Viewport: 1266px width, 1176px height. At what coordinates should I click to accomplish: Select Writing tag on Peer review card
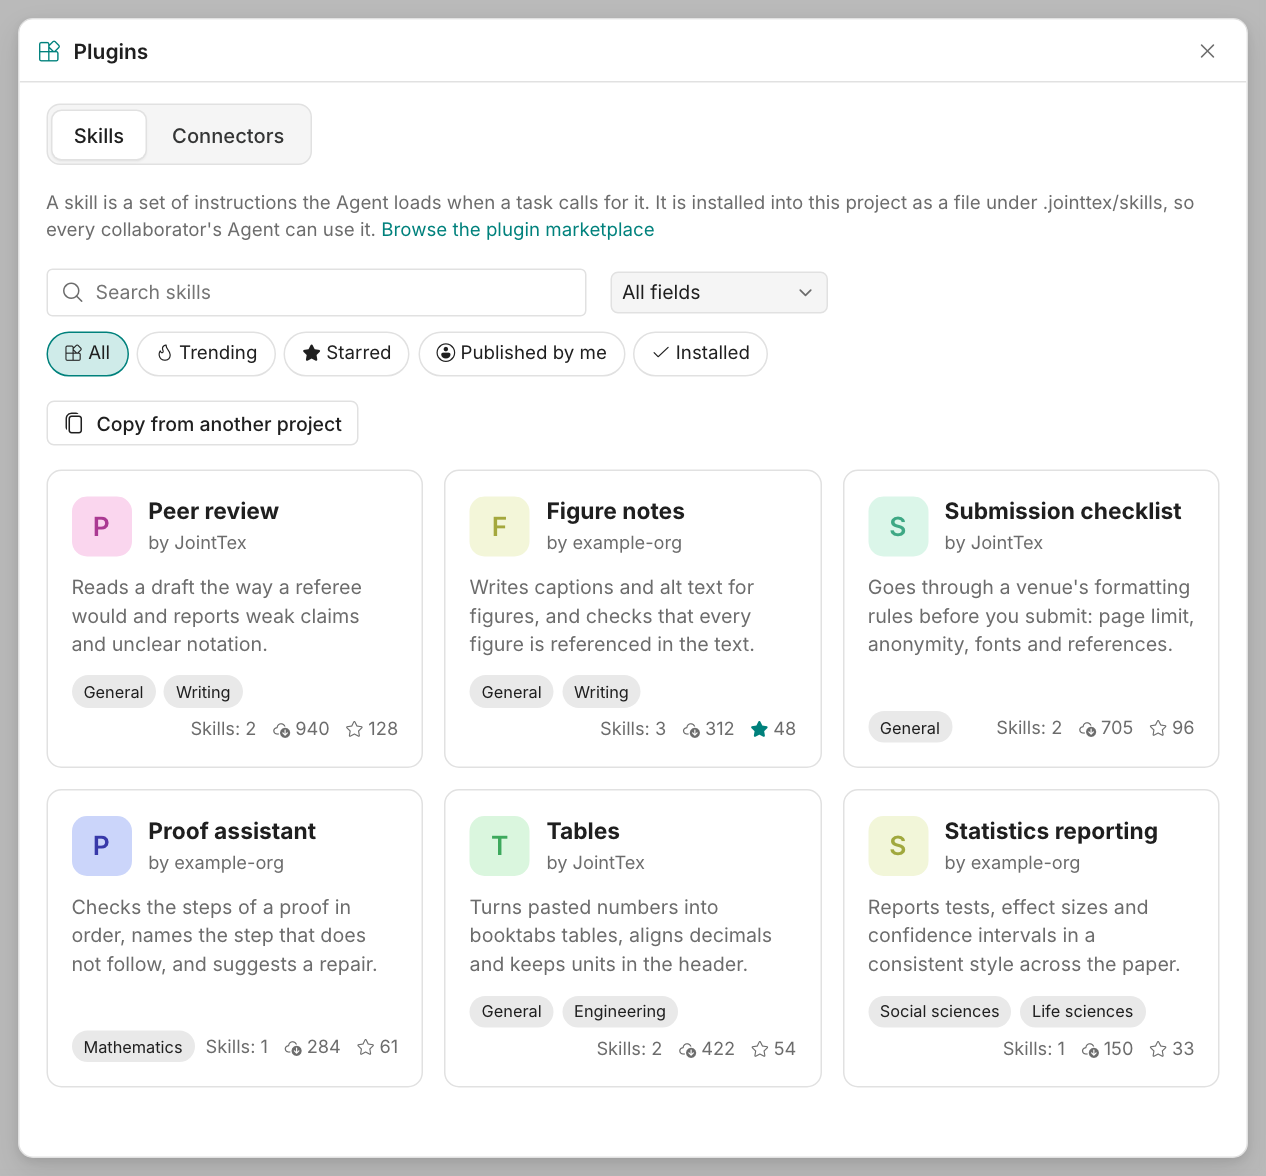coord(203,692)
